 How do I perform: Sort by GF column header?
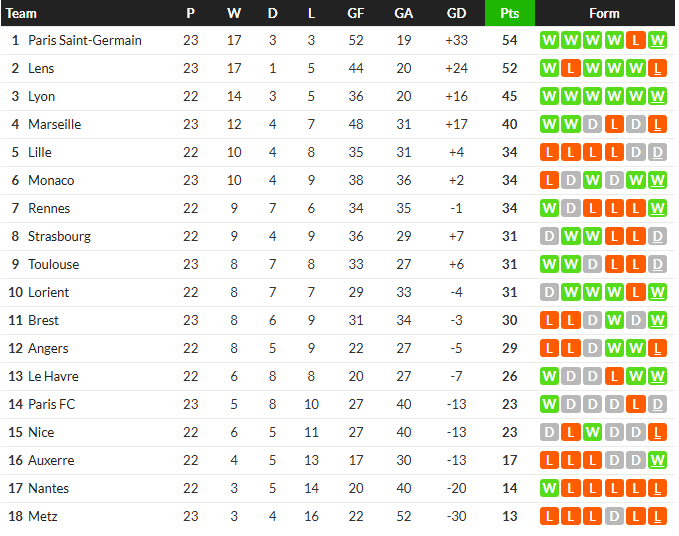coord(355,13)
